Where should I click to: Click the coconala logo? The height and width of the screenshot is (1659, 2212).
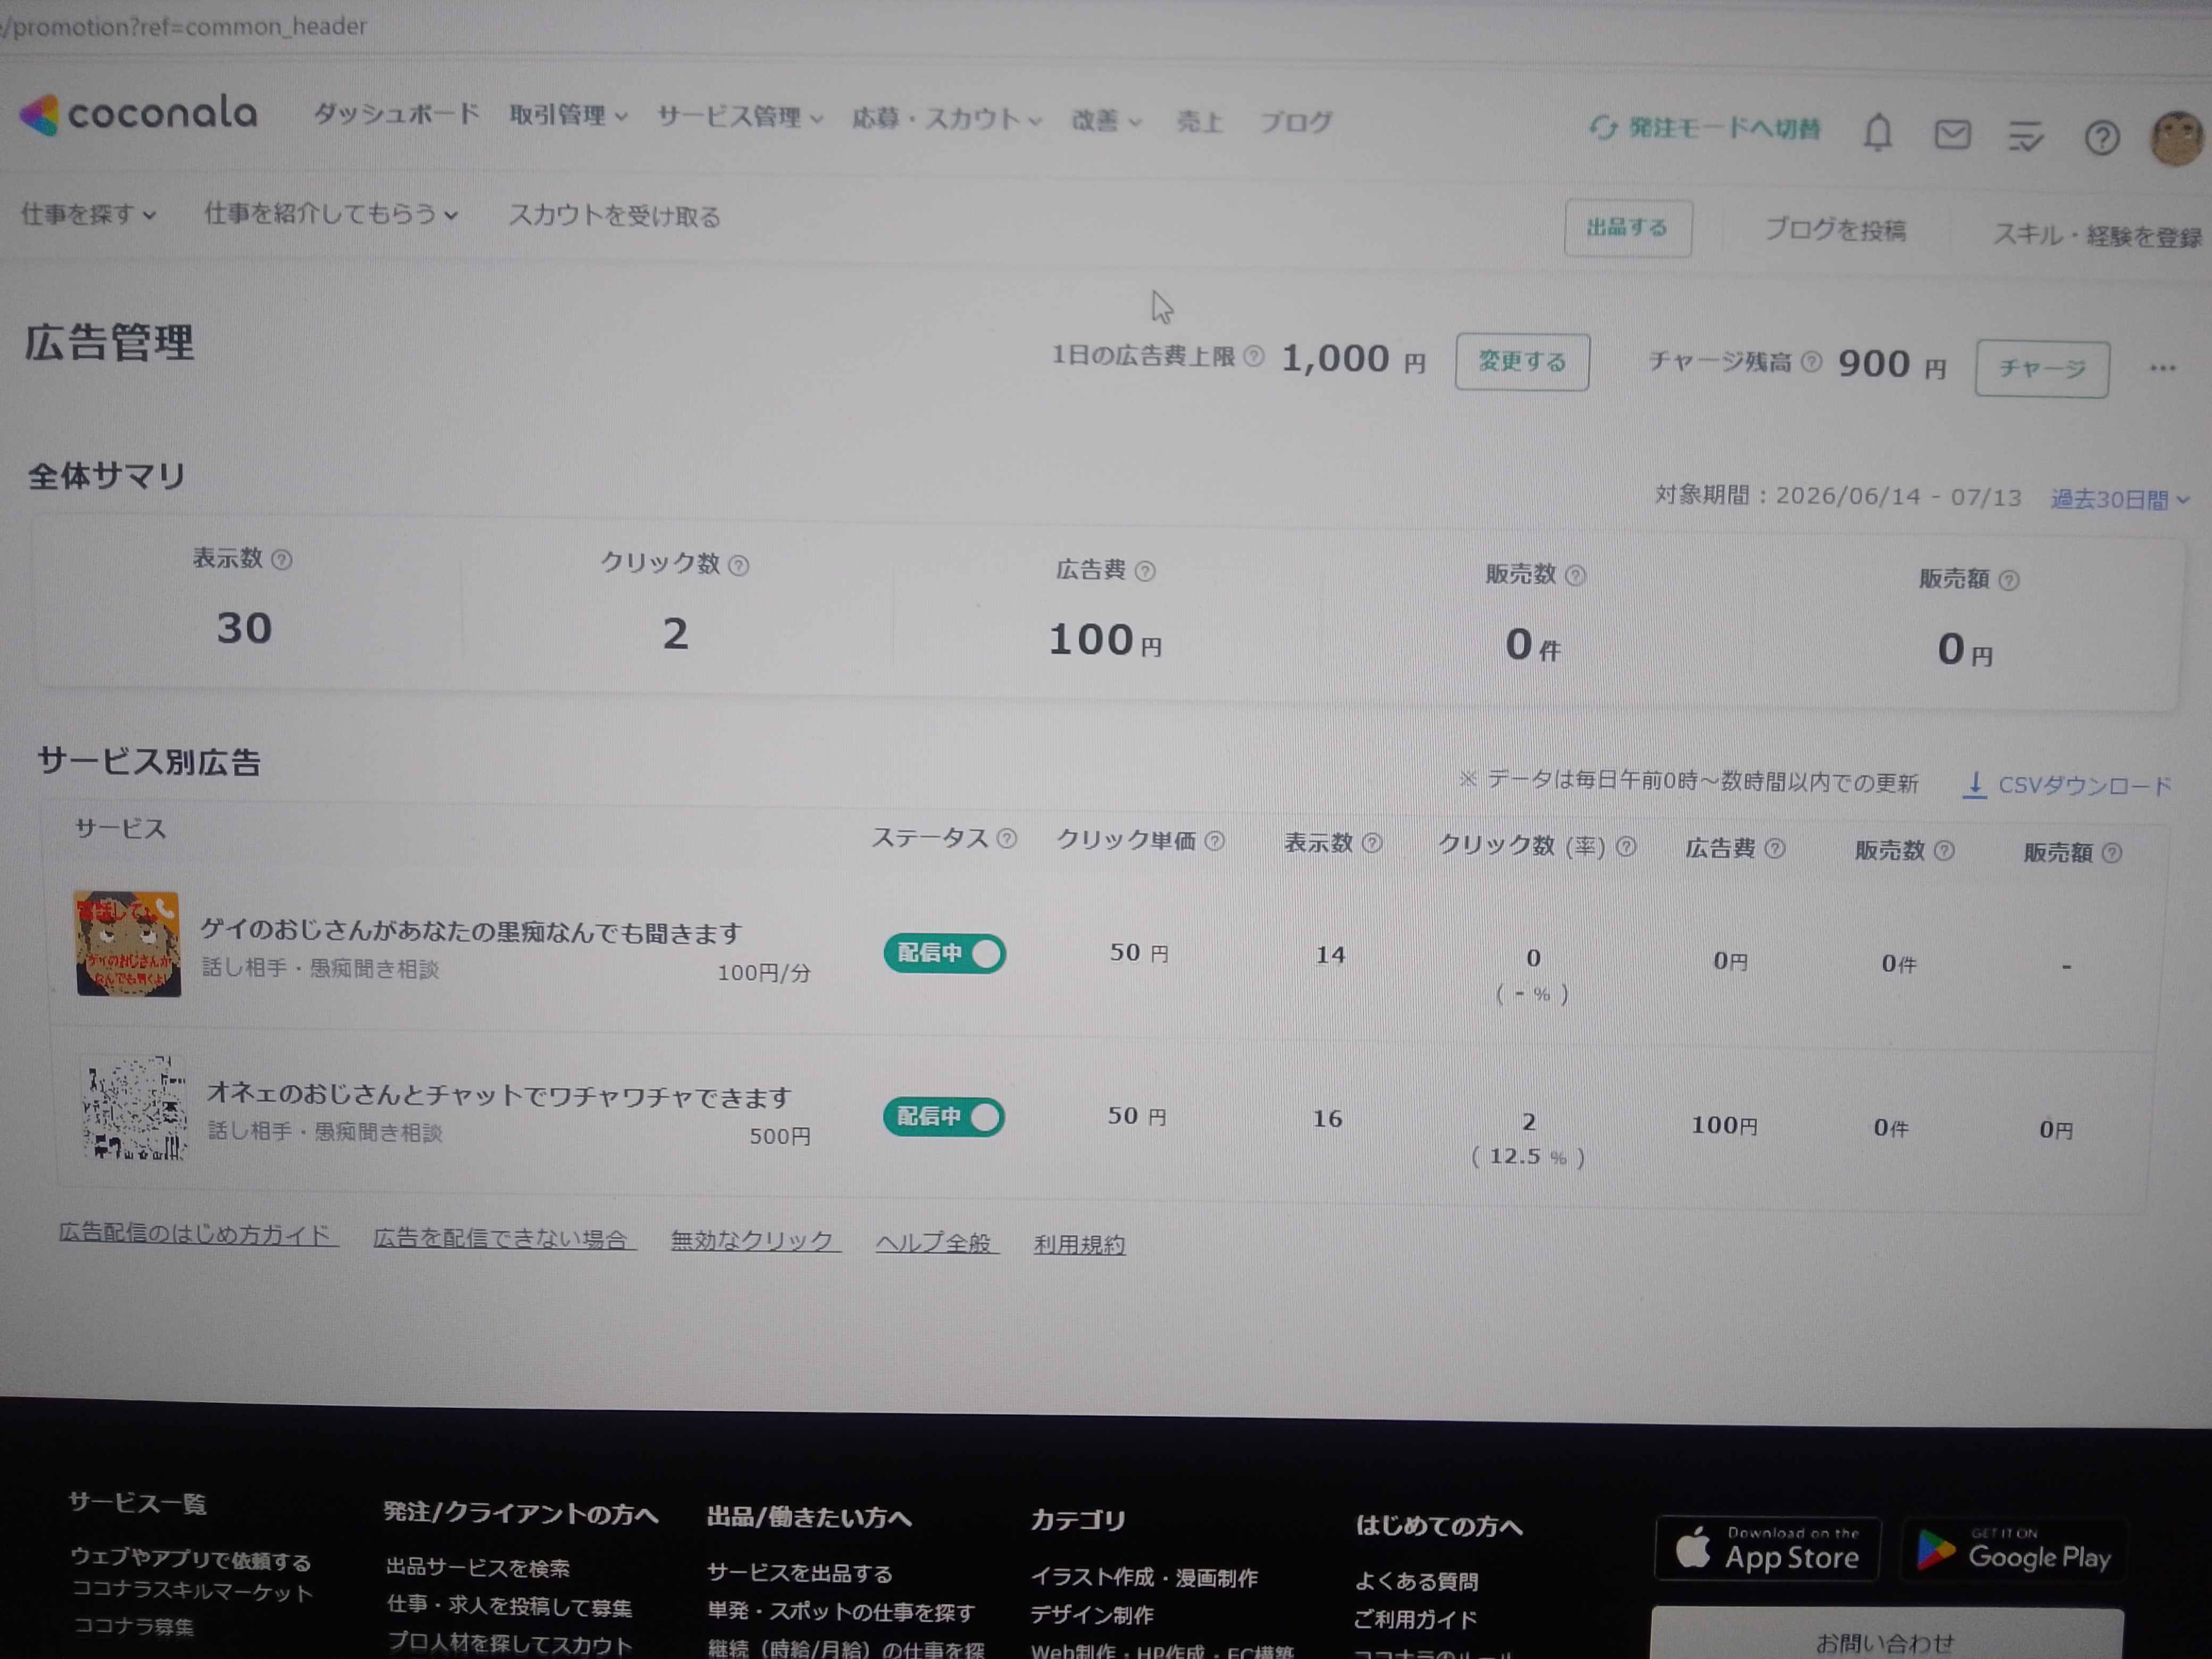[139, 114]
